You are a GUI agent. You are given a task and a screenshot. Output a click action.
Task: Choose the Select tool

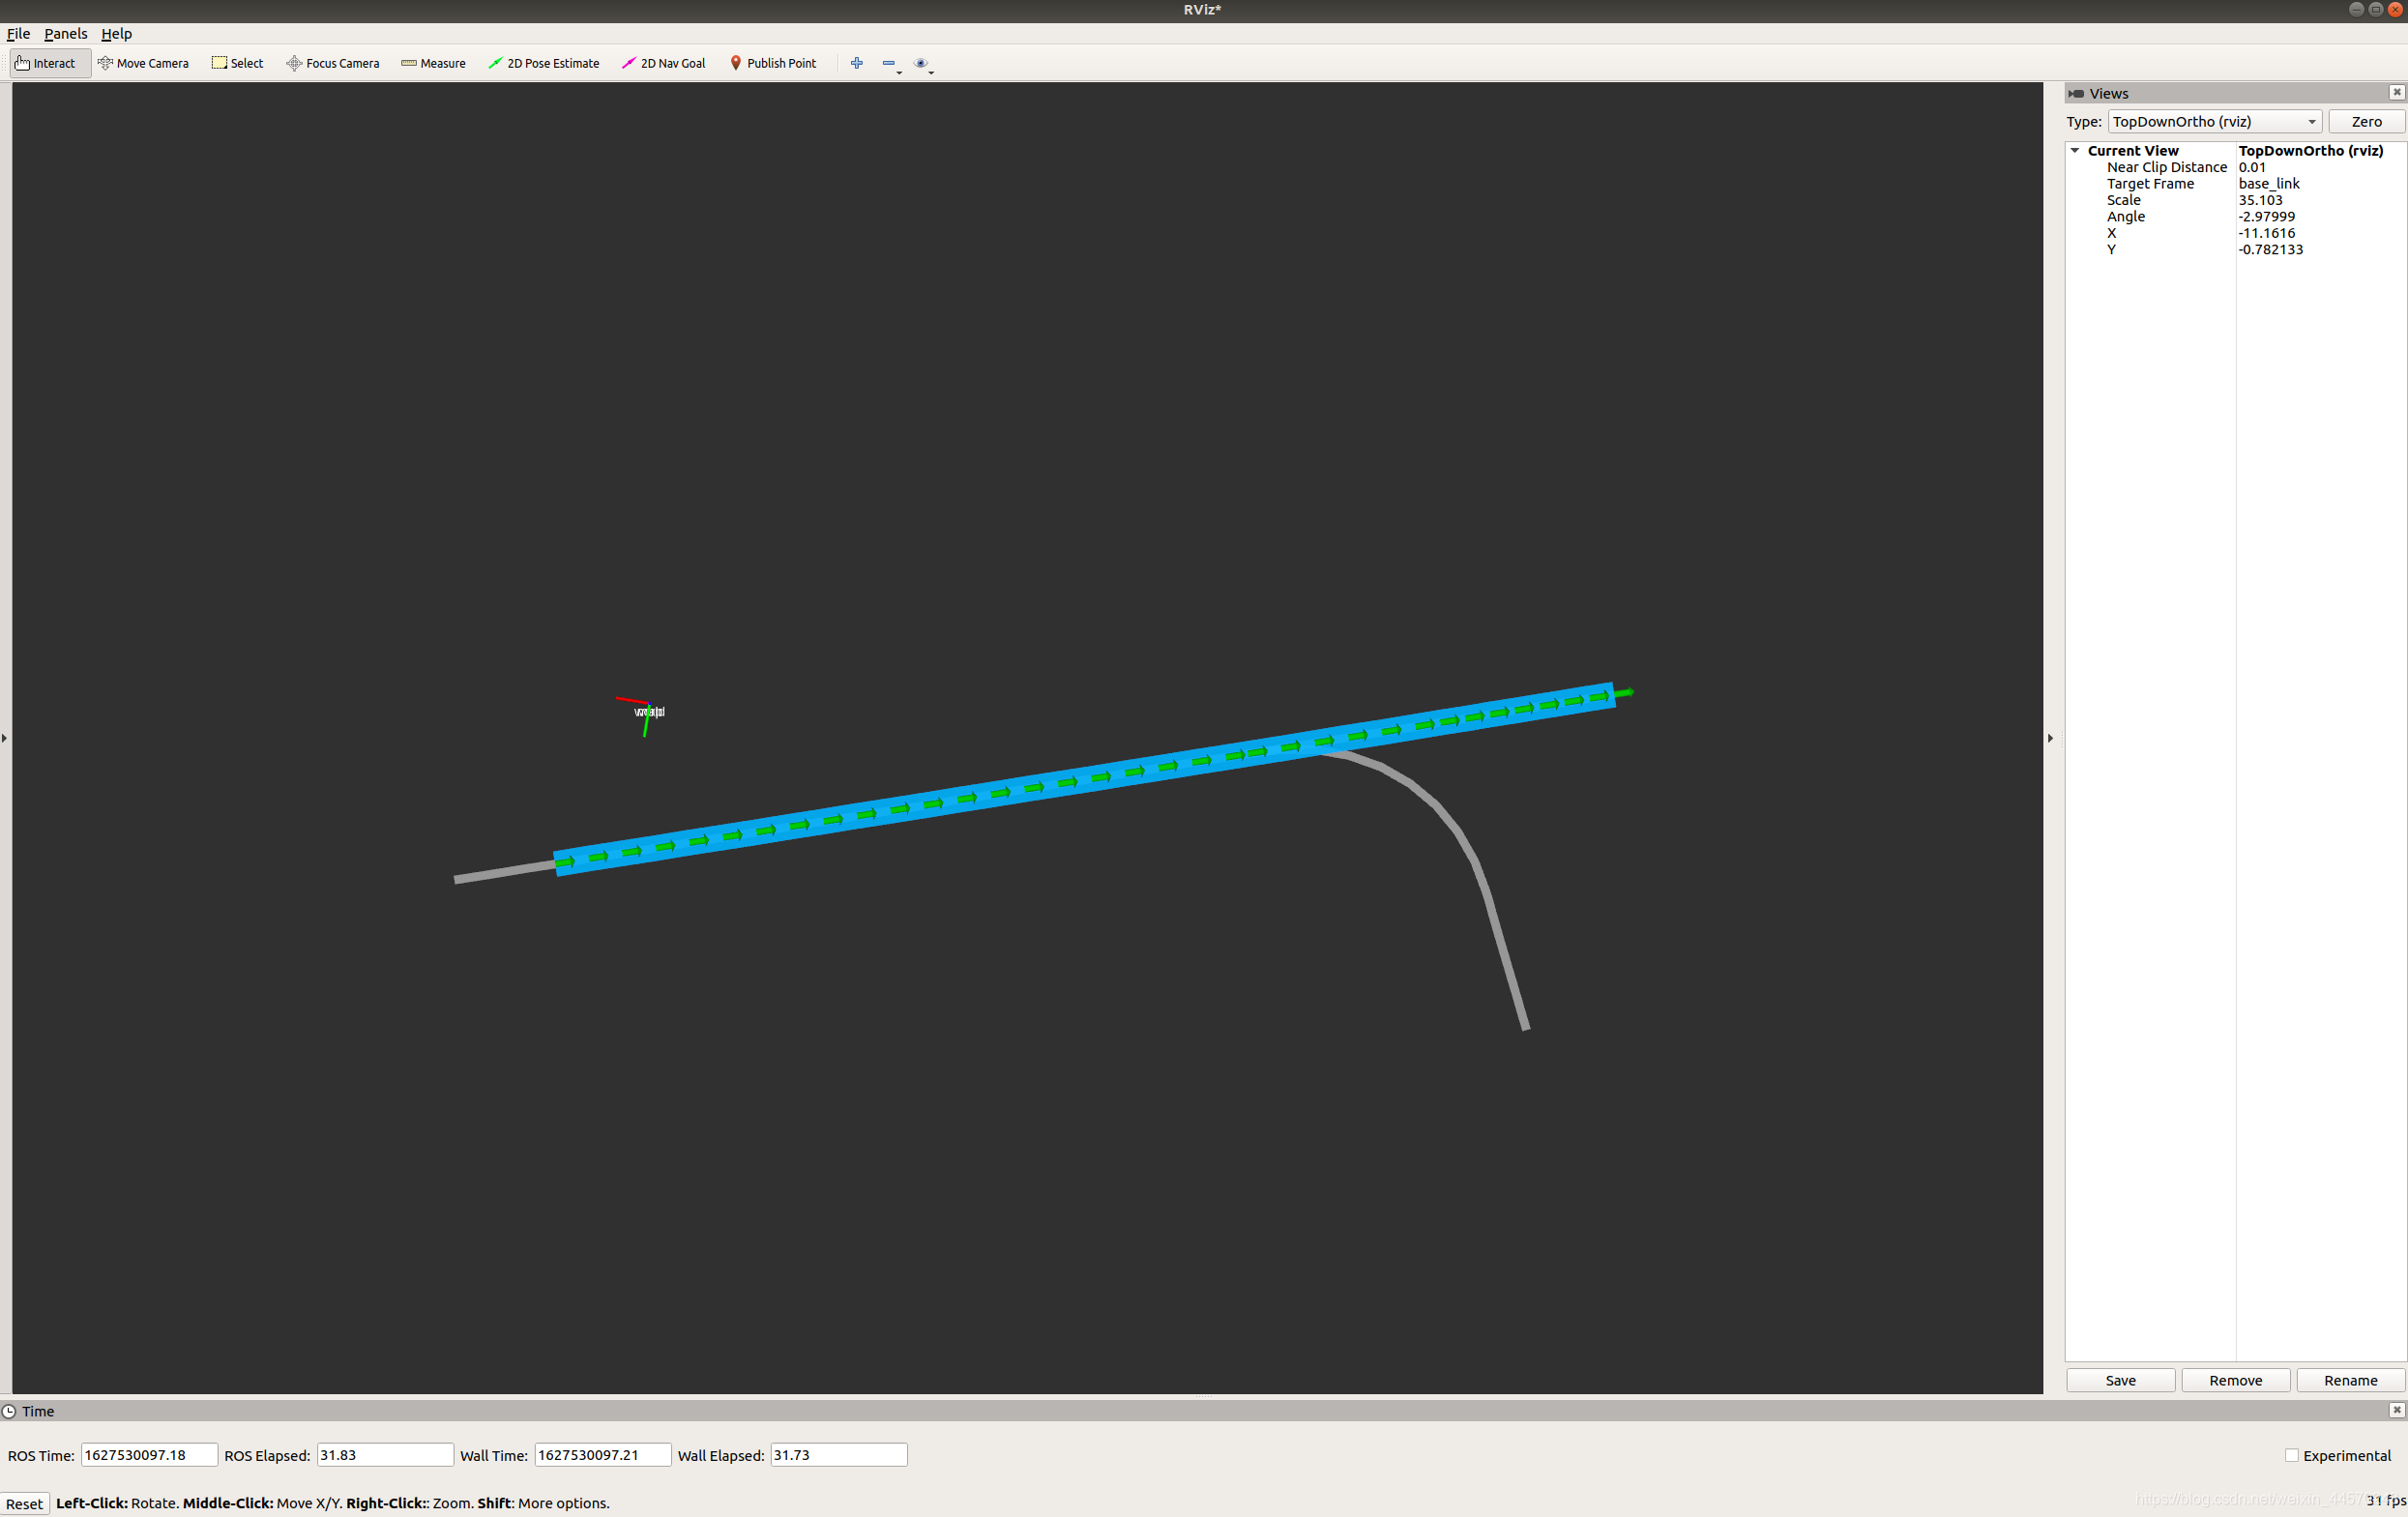click(238, 63)
